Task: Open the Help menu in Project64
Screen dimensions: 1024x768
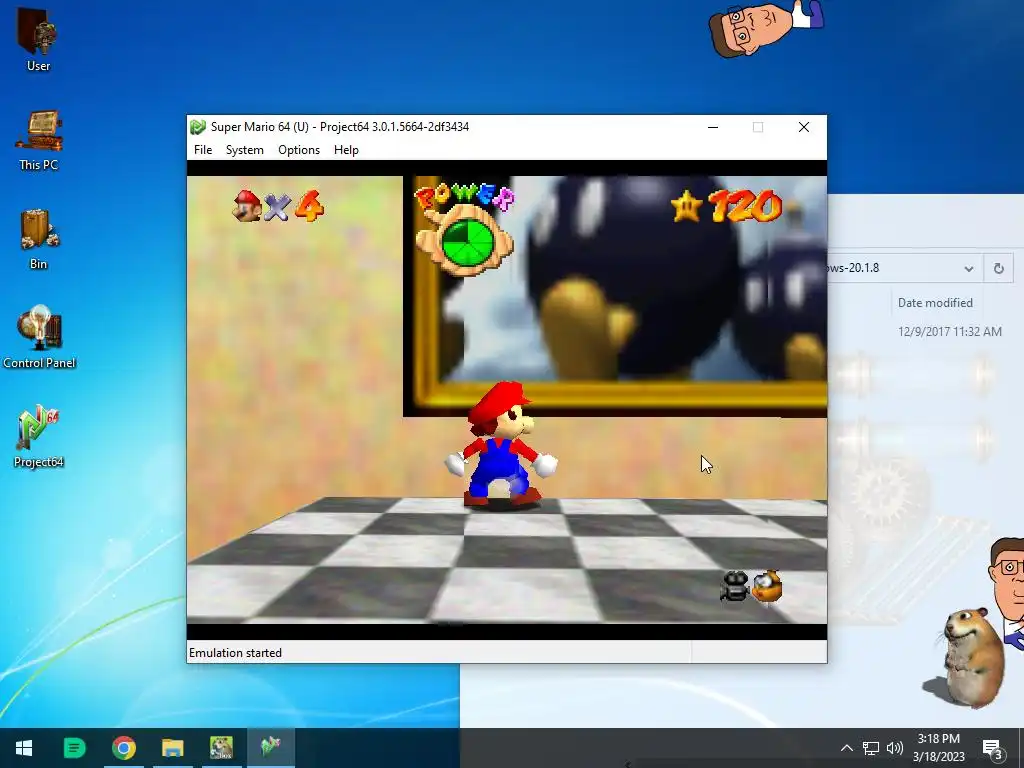Action: pos(346,150)
